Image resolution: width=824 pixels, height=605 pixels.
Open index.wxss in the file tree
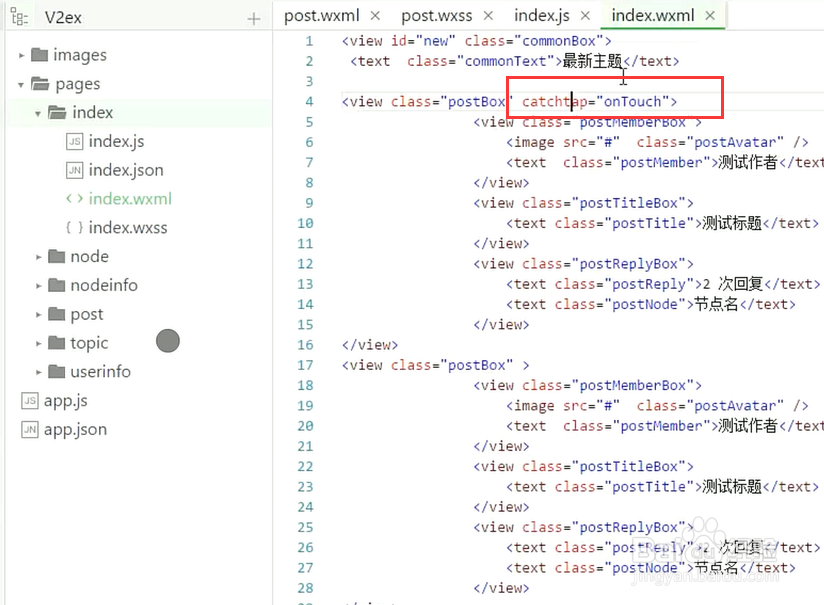128,228
